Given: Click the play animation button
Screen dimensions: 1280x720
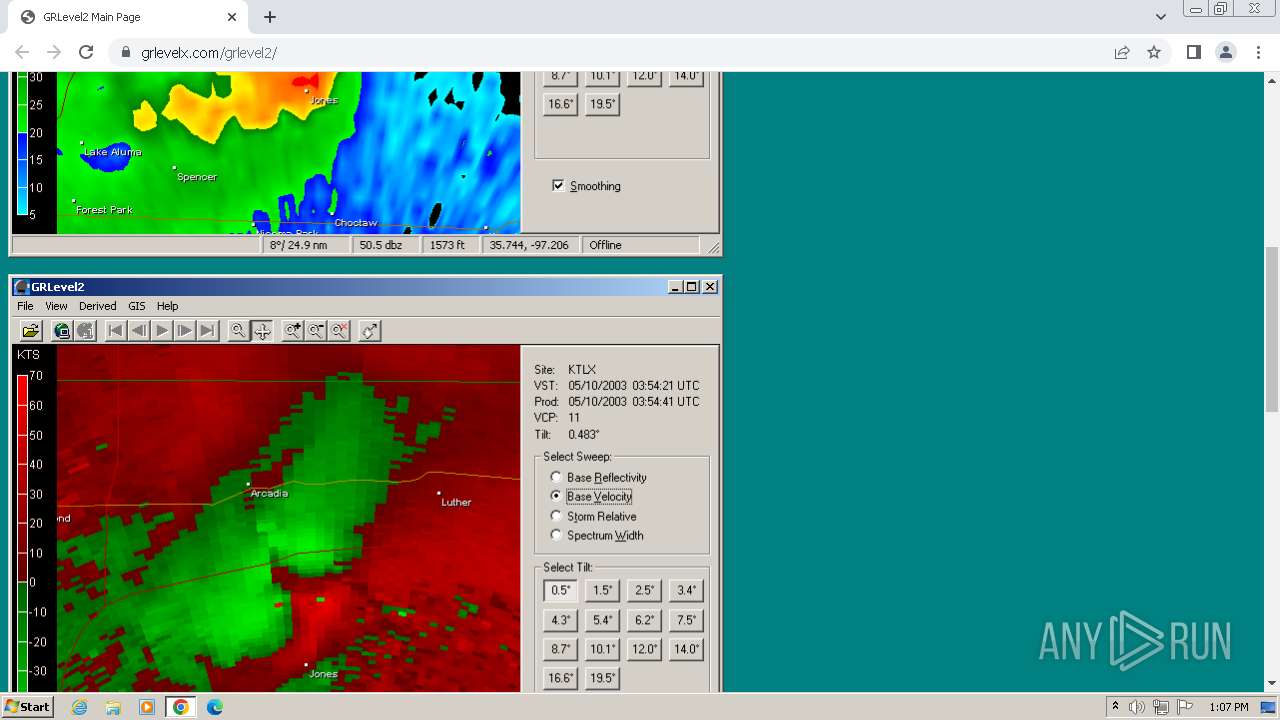Looking at the screenshot, I should pos(162,331).
